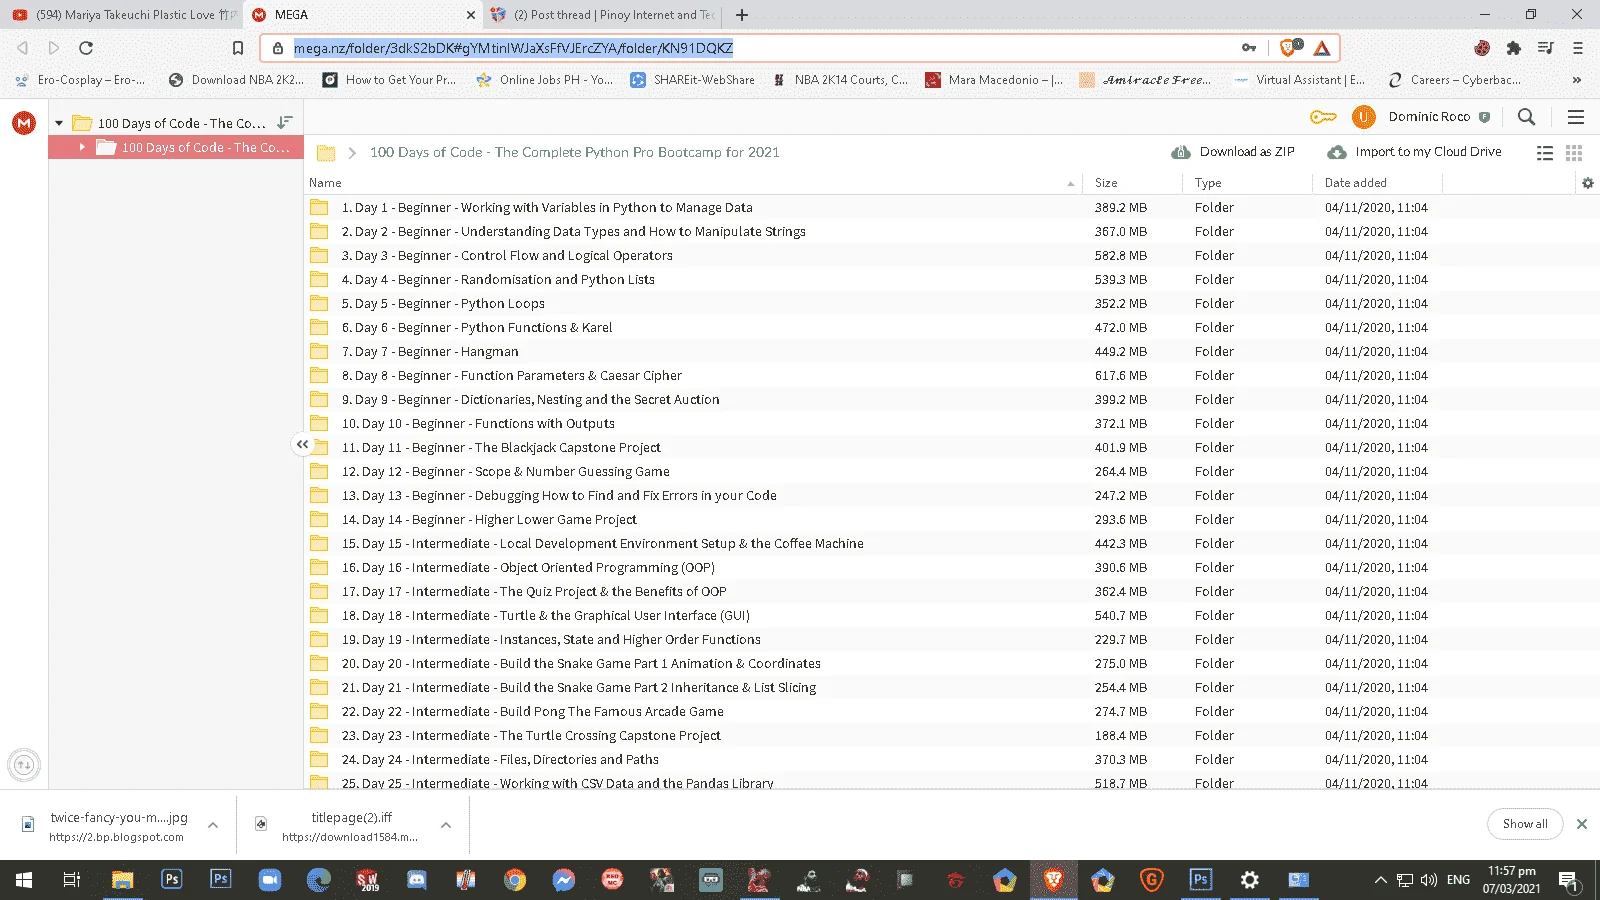Open the options for the twice-fancy-you jpg download
1600x900 pixels.
click(x=213, y=825)
